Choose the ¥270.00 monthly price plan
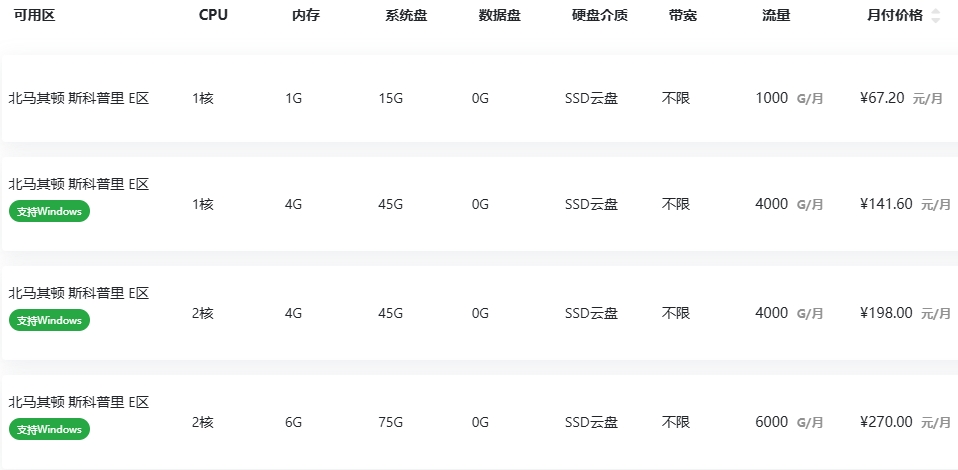958x470 pixels. pos(886,422)
